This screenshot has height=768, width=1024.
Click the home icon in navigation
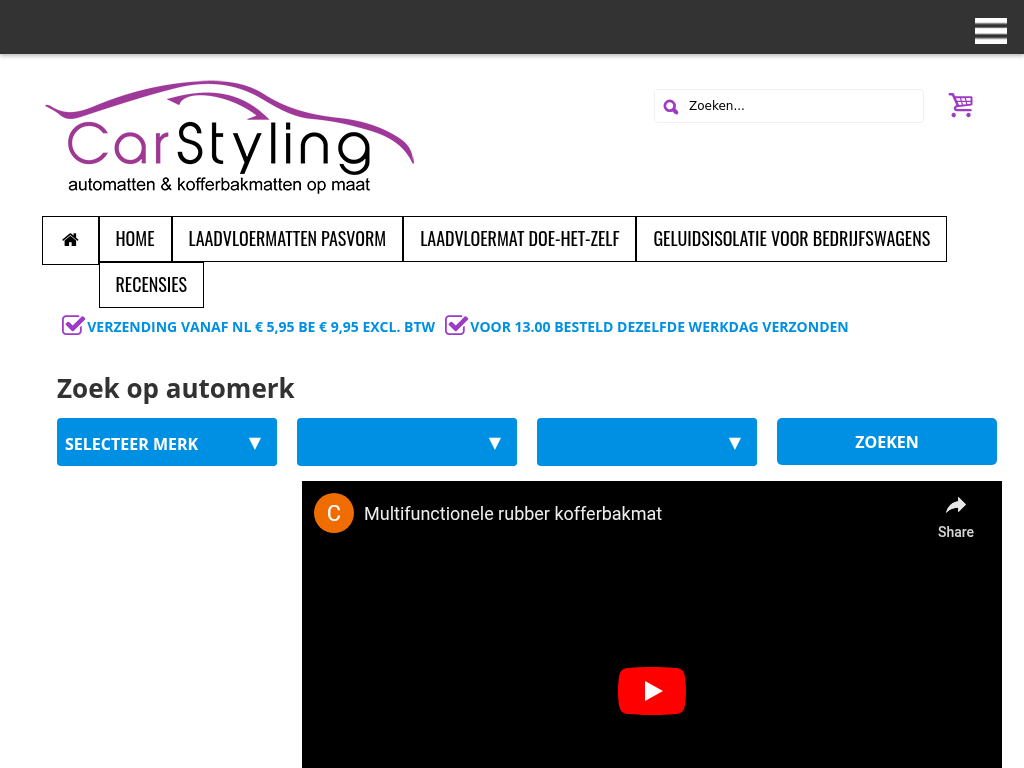[70, 240]
